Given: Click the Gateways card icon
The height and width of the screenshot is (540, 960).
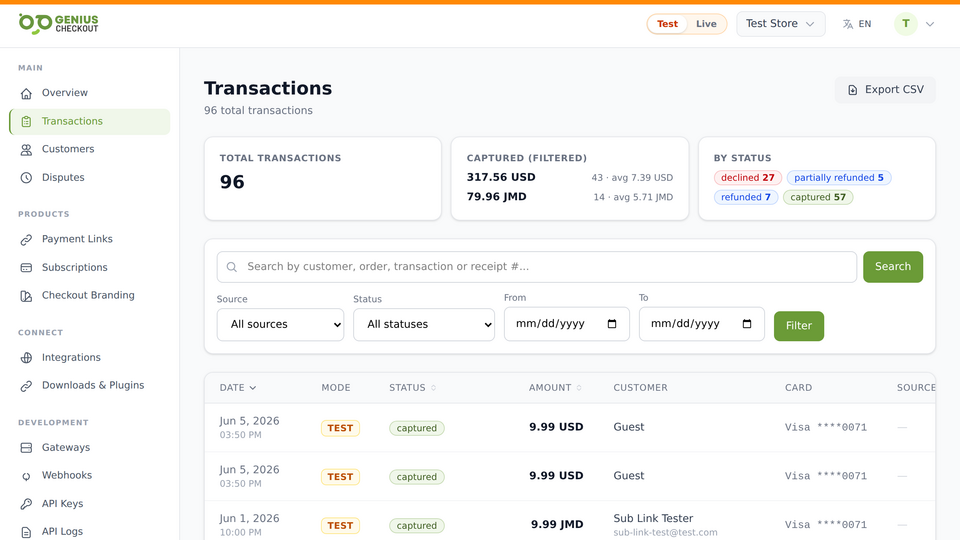Looking at the screenshot, I should [x=26, y=448].
